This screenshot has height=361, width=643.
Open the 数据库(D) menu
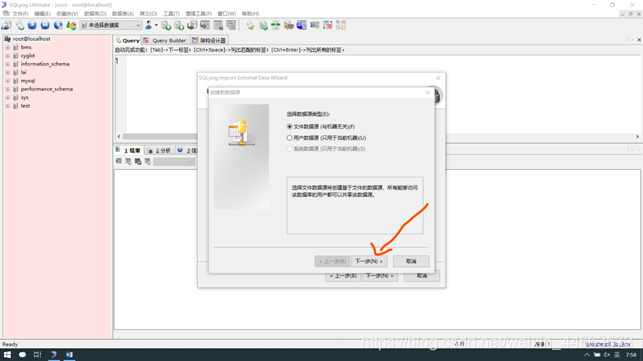coord(95,14)
